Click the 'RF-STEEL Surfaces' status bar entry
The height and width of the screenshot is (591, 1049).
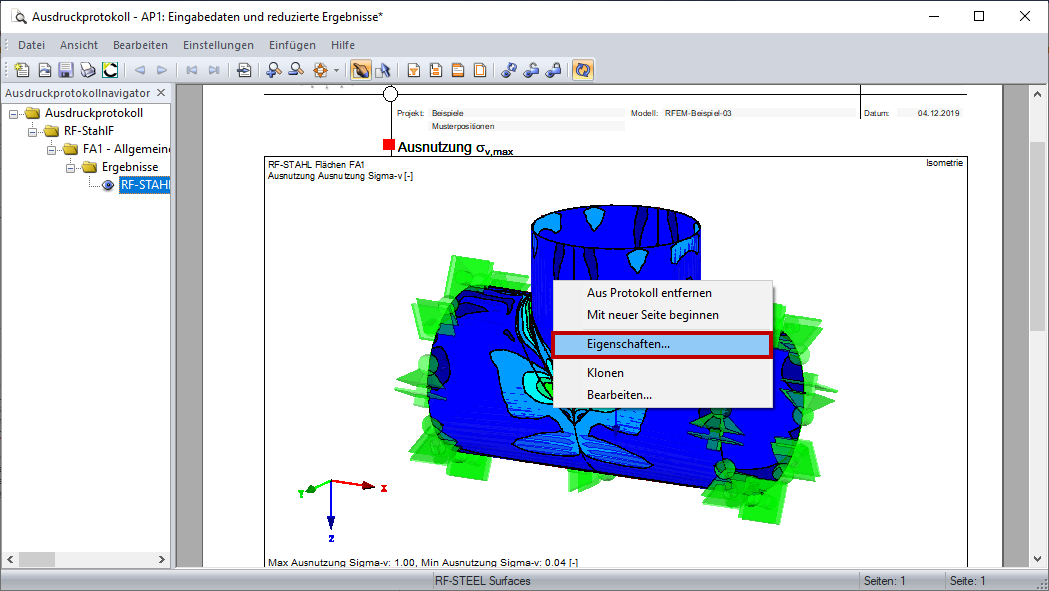click(482, 581)
